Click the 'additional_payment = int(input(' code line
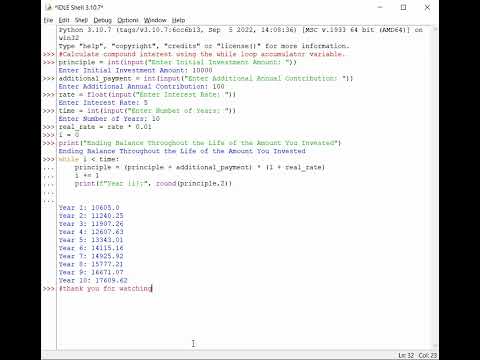This screenshot has height=360, width=480. pos(206,78)
